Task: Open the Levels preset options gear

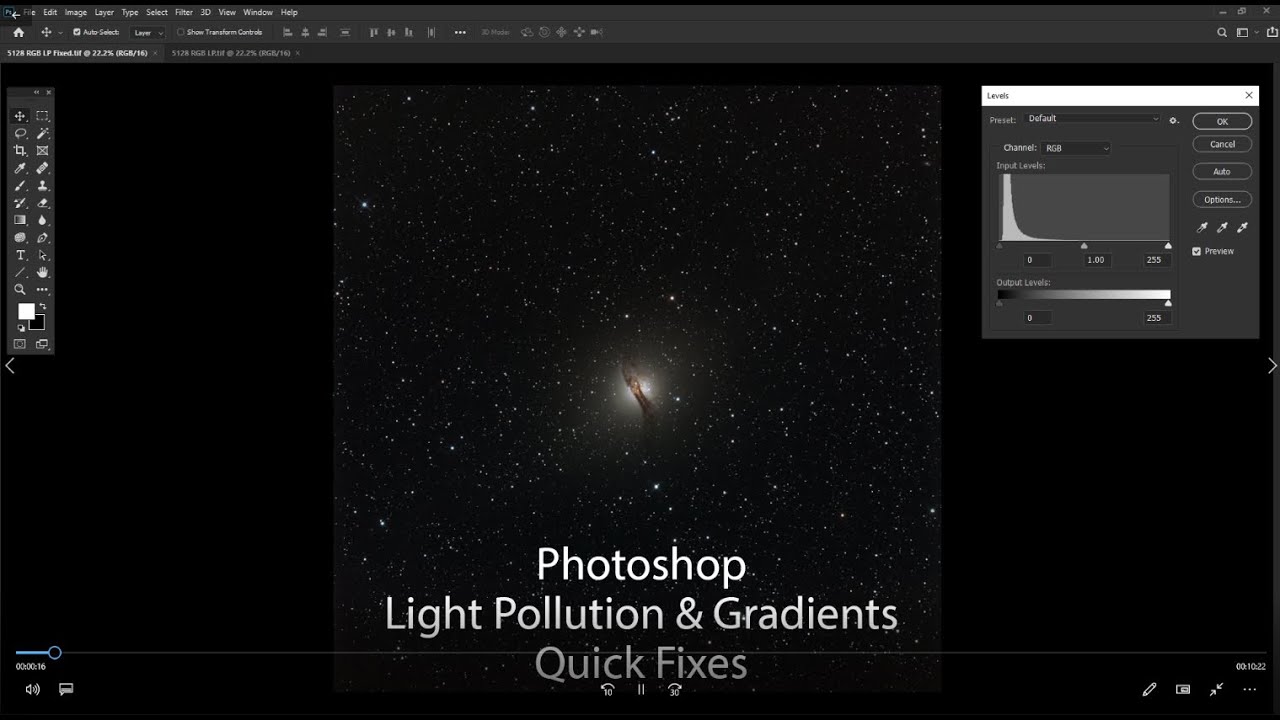Action: pos(1174,120)
